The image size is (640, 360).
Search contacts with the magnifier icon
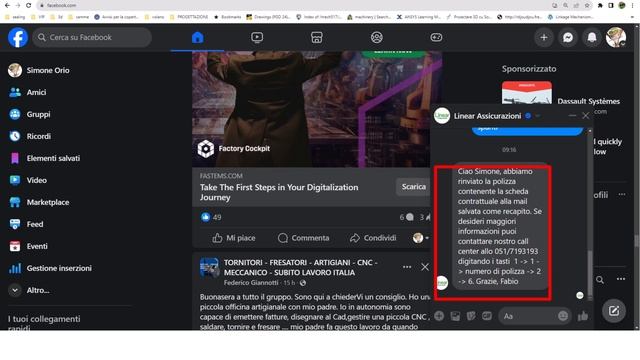(x=600, y=280)
